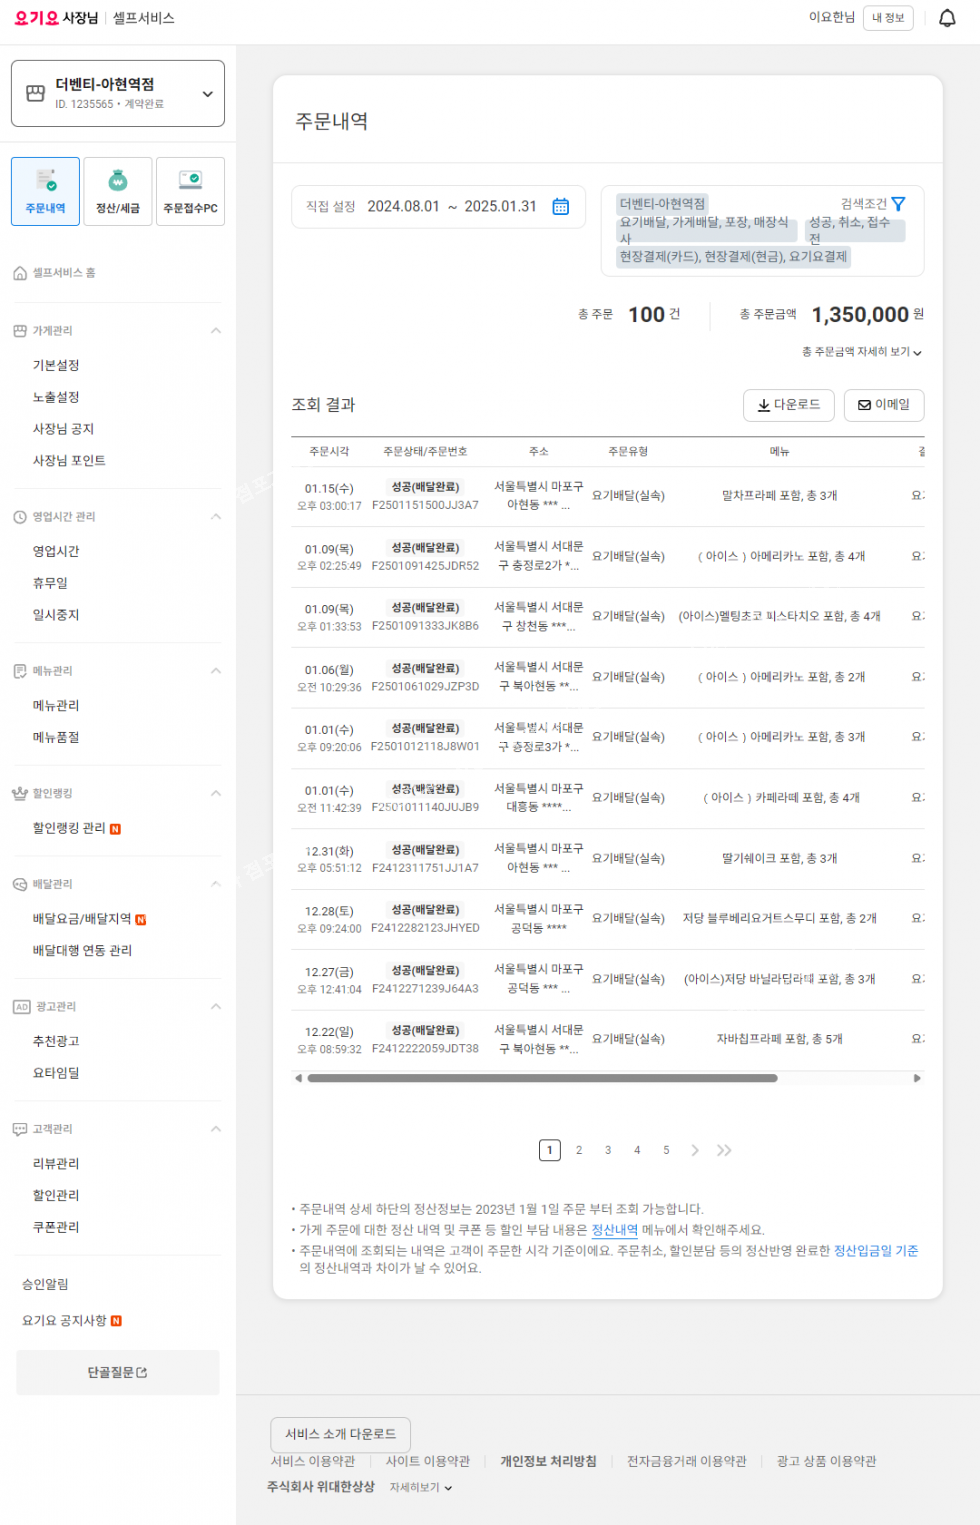Open 리뷰관리 in the sidebar
The height and width of the screenshot is (1525, 980).
click(x=56, y=1164)
